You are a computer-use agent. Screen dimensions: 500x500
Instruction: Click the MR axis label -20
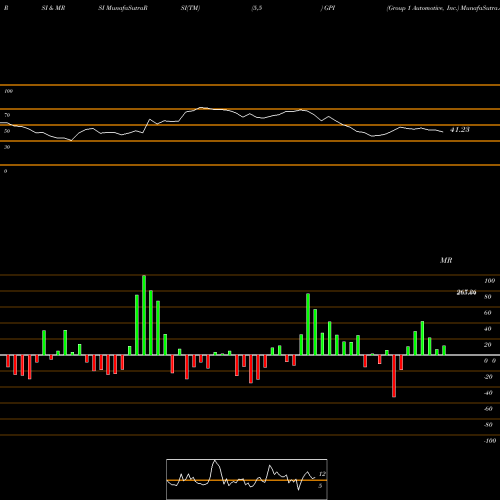[488, 377]
